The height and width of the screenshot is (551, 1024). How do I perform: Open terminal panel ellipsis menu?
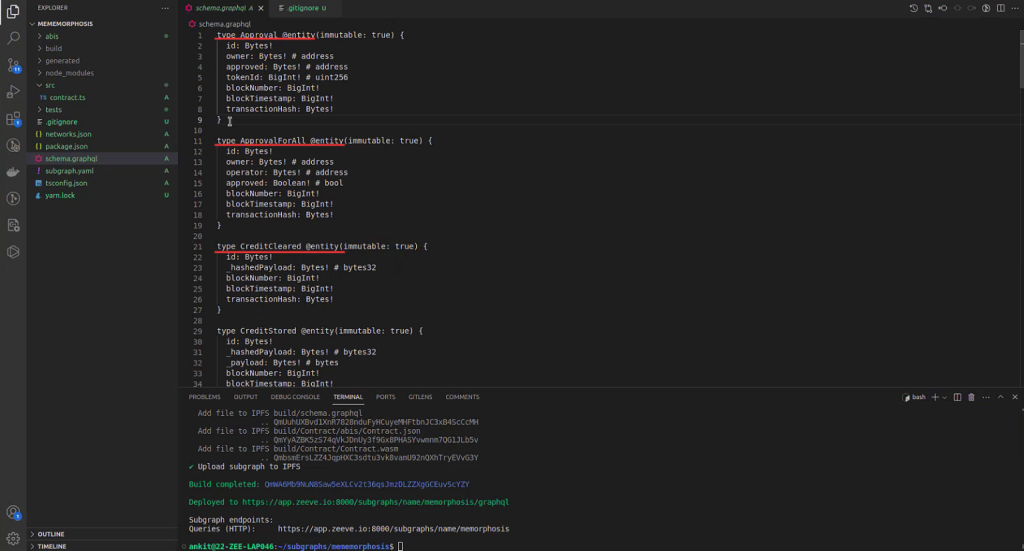(x=986, y=397)
